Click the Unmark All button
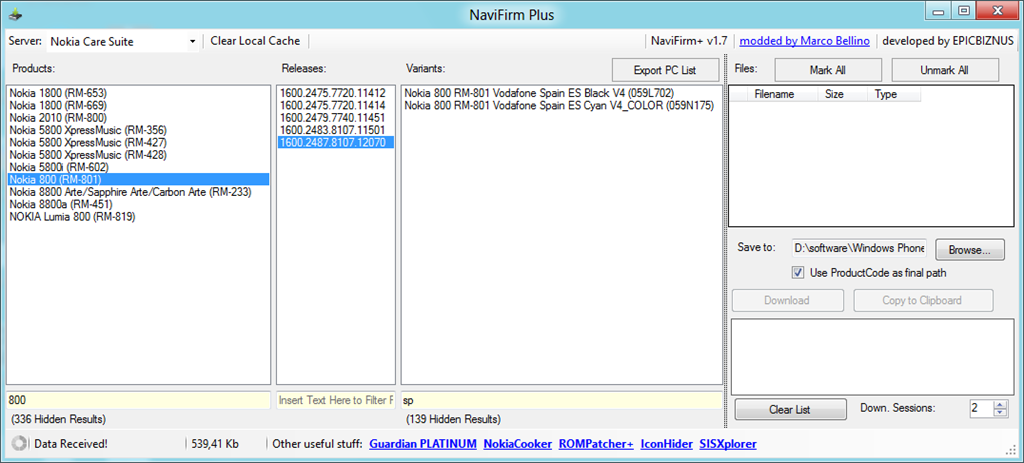The image size is (1024, 463). click(944, 70)
